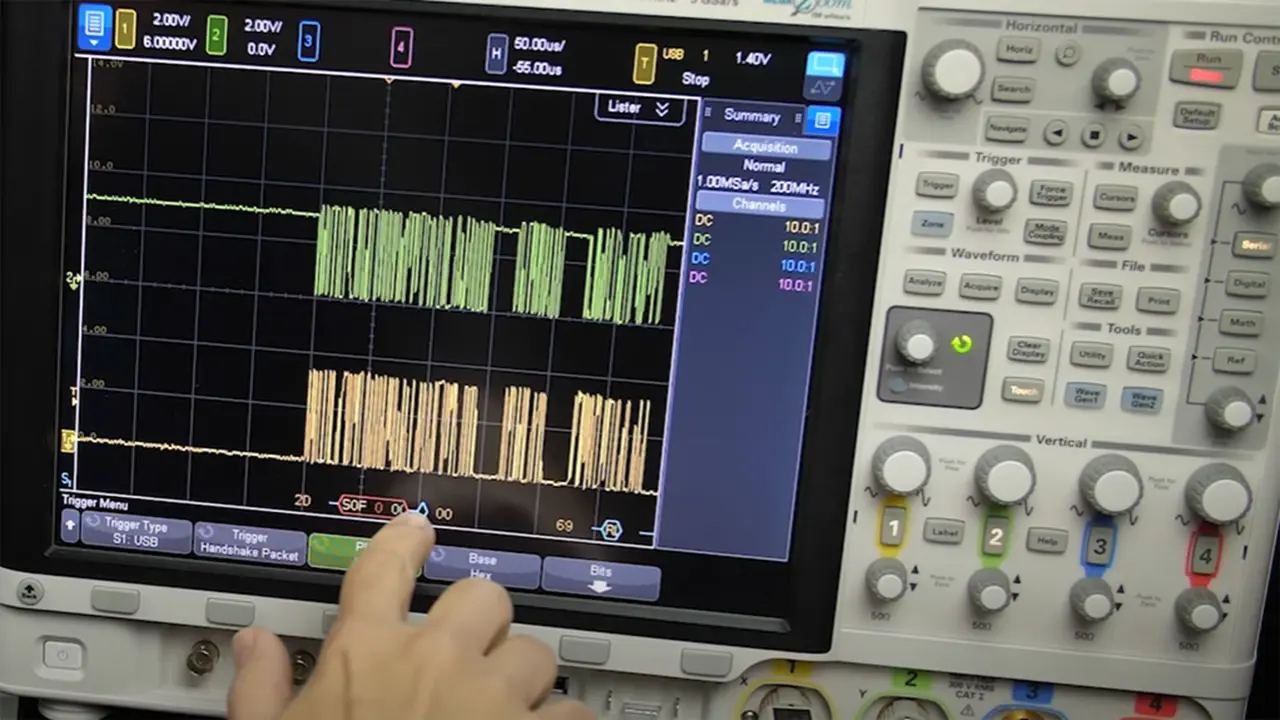Expand the Lister panel chevron
The width and height of the screenshot is (1280, 720).
click(661, 109)
